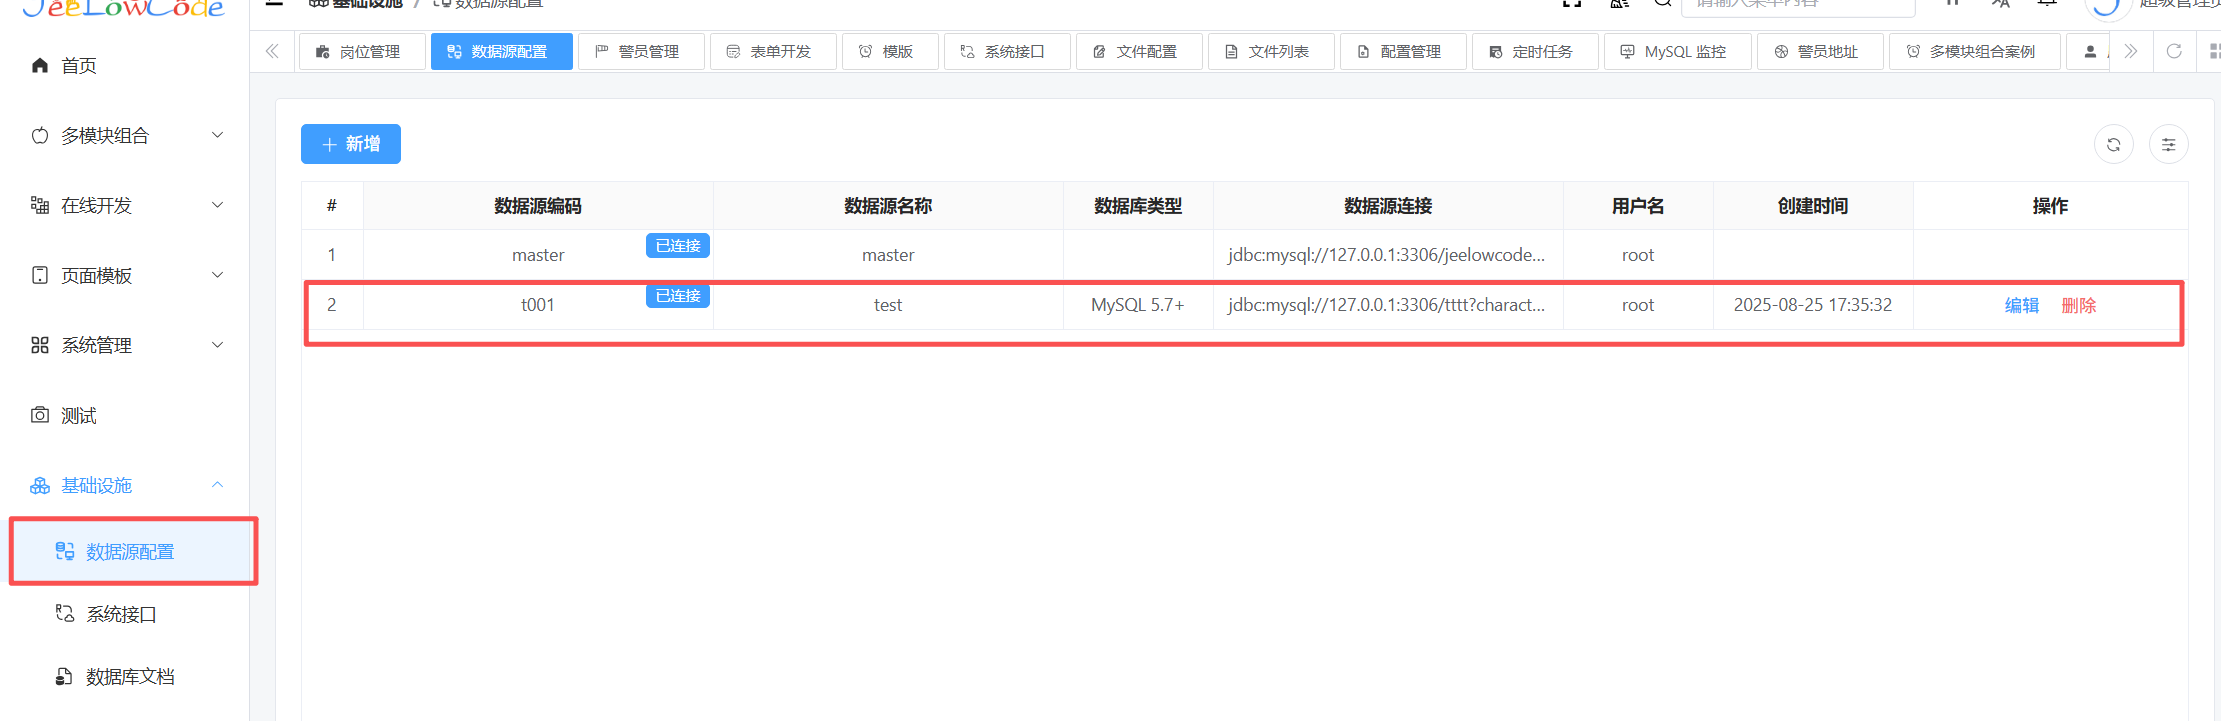Click the home icon in sidebar
Viewport: 2221px width, 721px height.
point(40,66)
